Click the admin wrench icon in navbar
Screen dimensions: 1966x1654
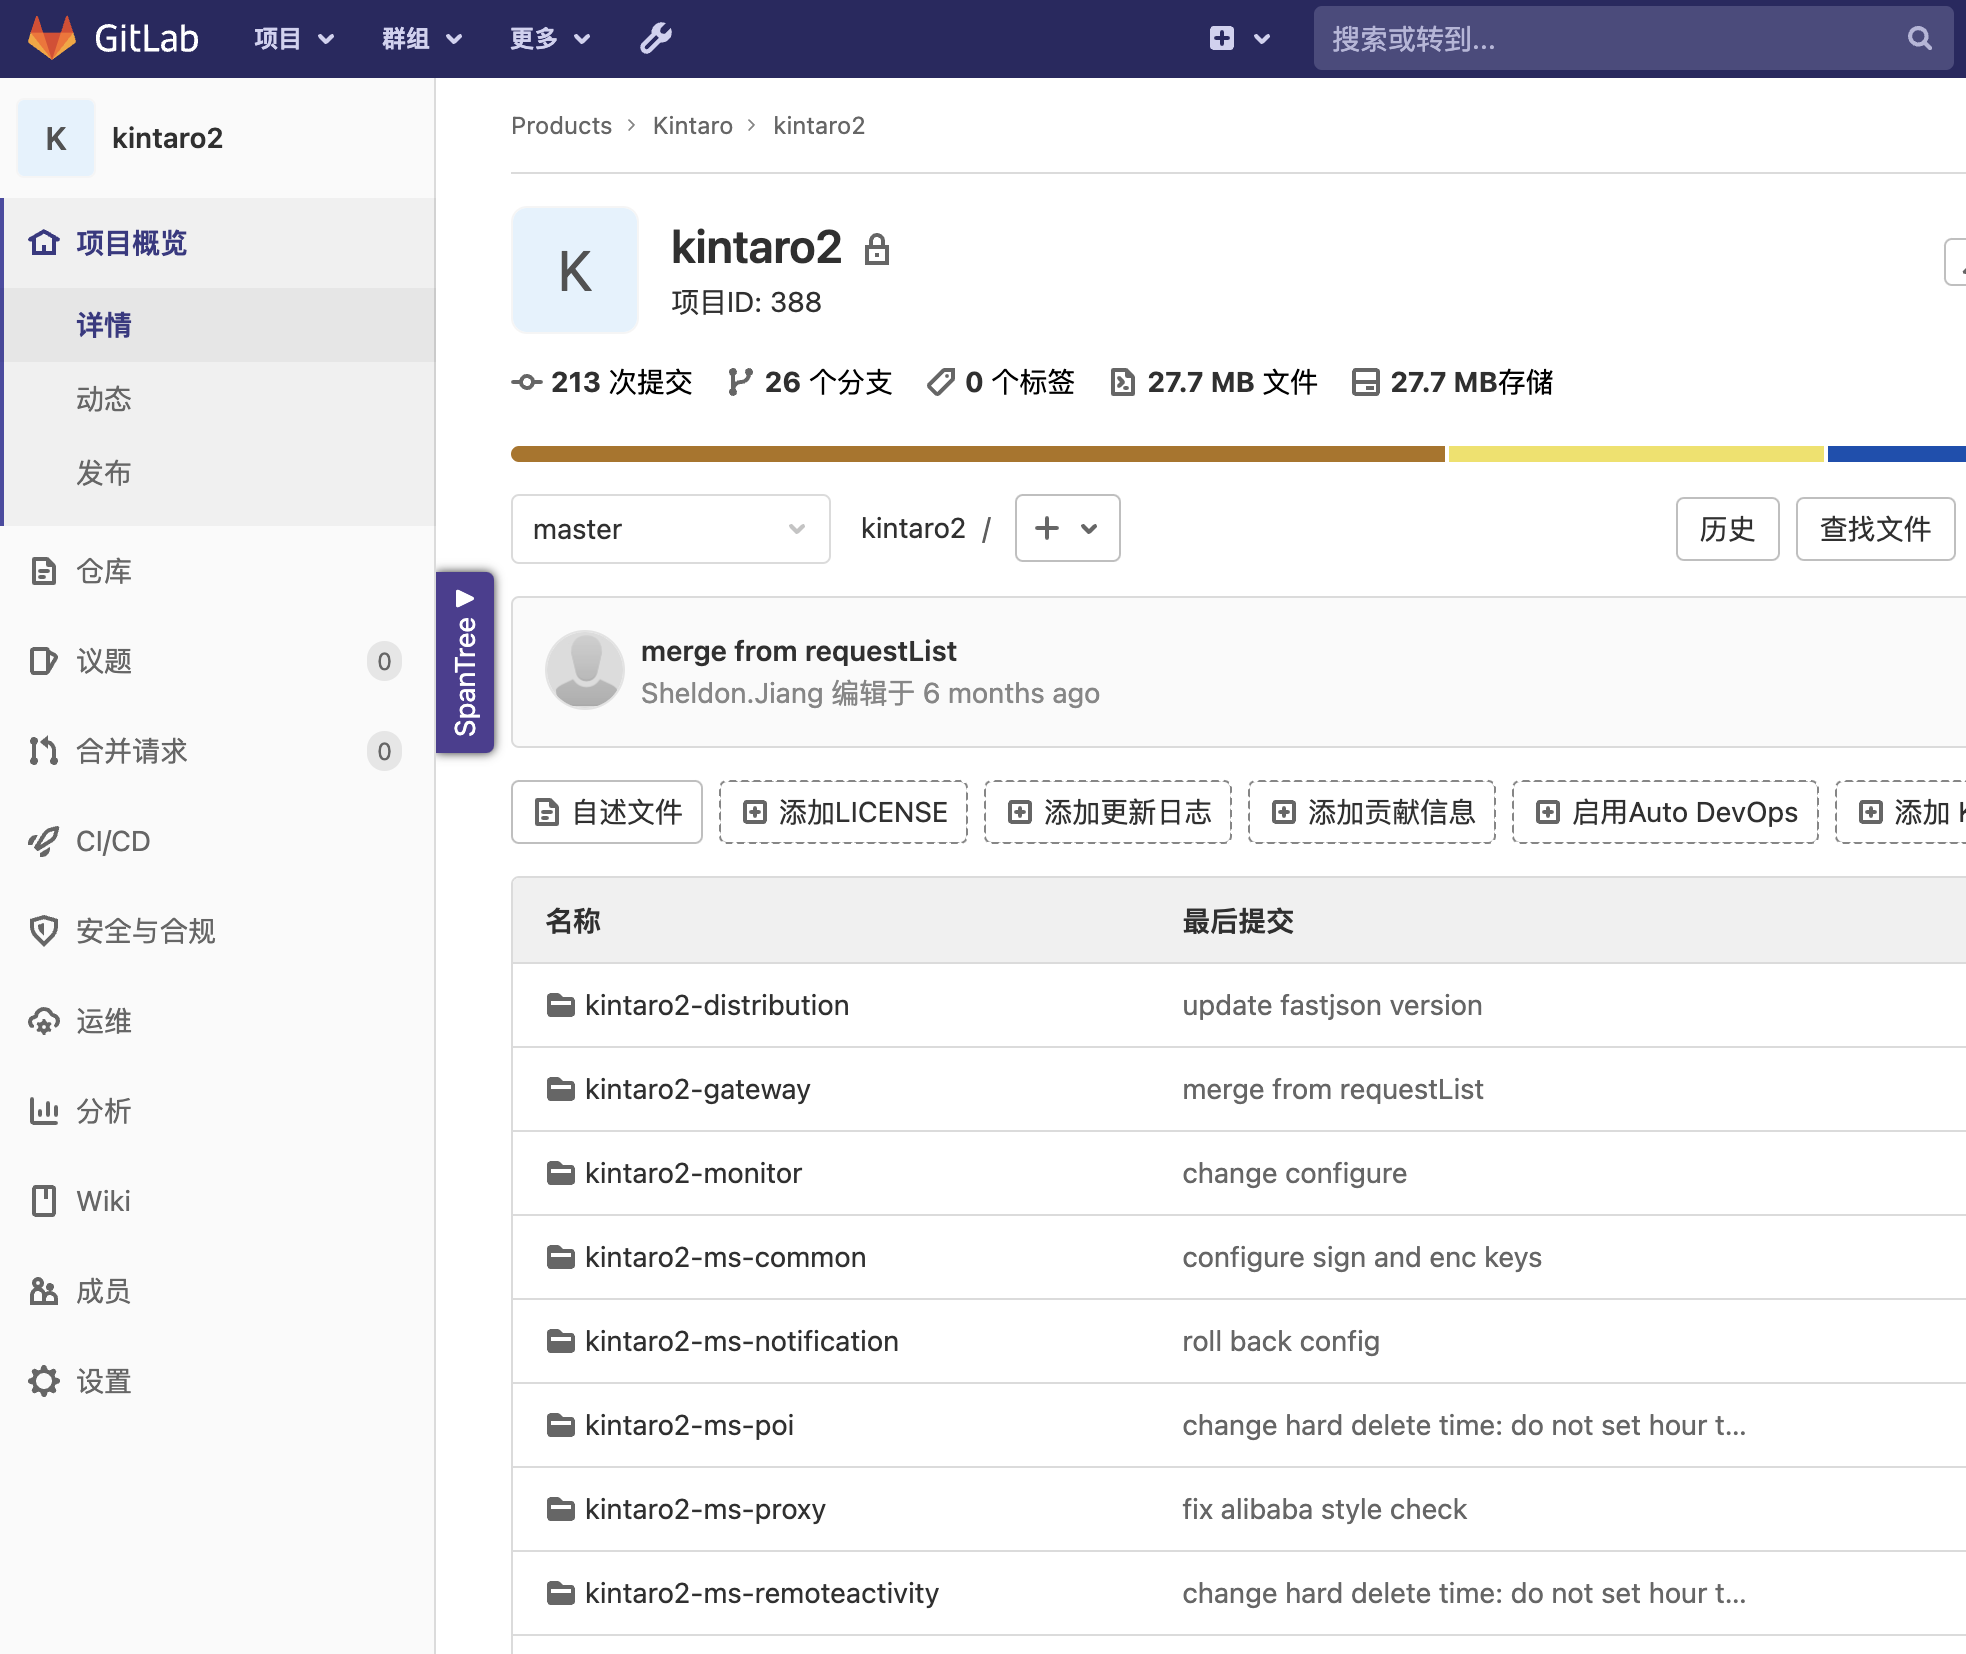pyautogui.click(x=655, y=38)
